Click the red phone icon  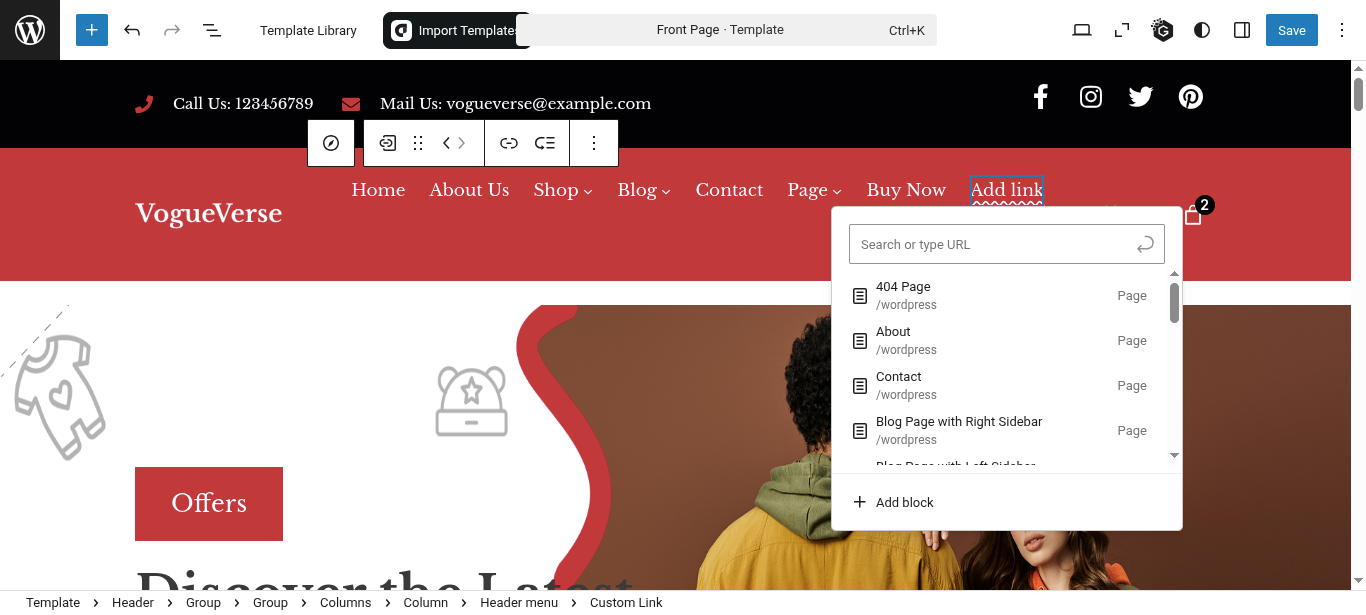pyautogui.click(x=144, y=104)
